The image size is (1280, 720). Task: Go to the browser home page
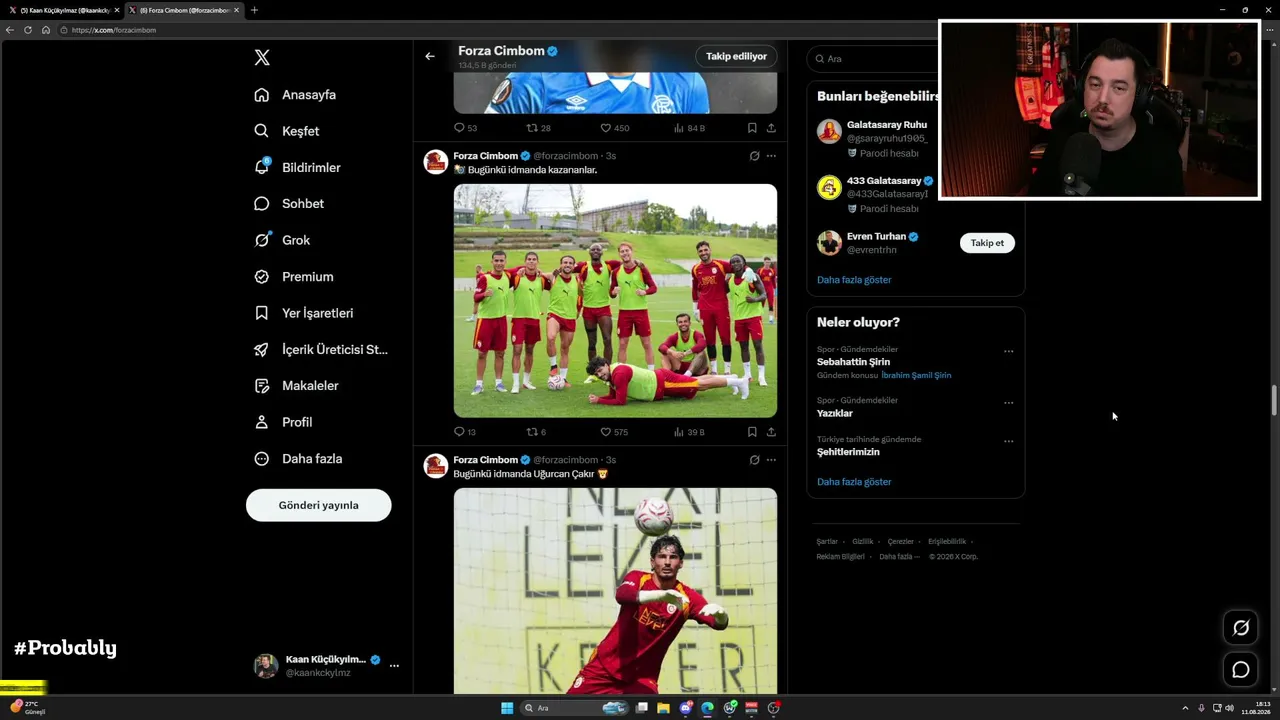tap(45, 30)
